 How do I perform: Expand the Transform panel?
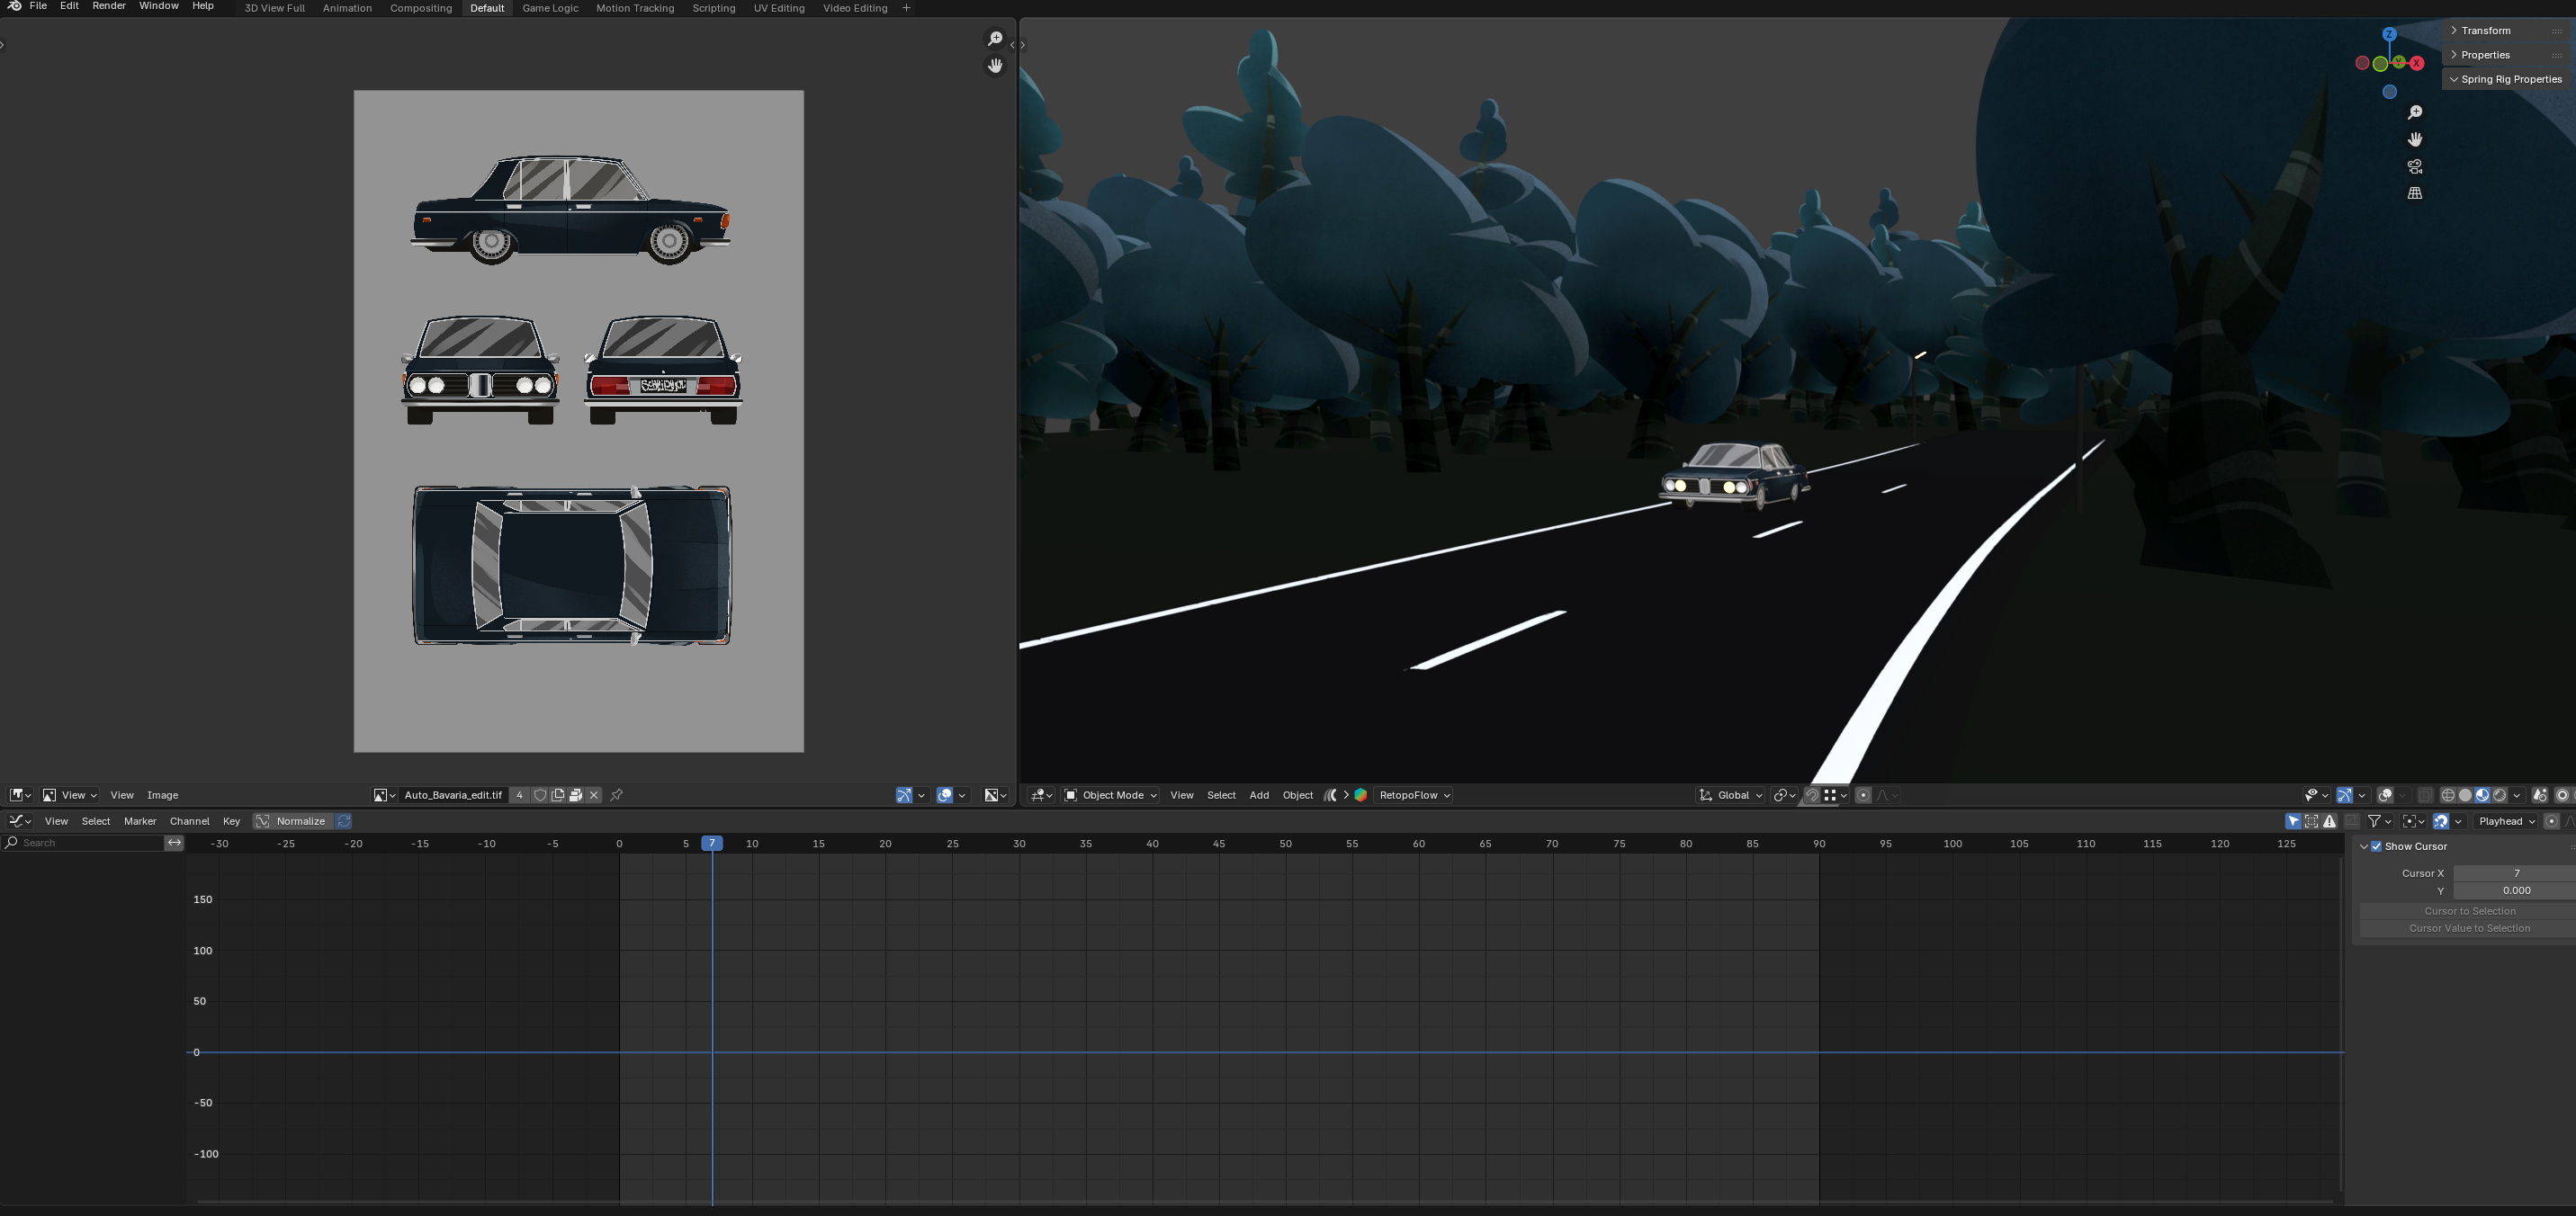2485,30
